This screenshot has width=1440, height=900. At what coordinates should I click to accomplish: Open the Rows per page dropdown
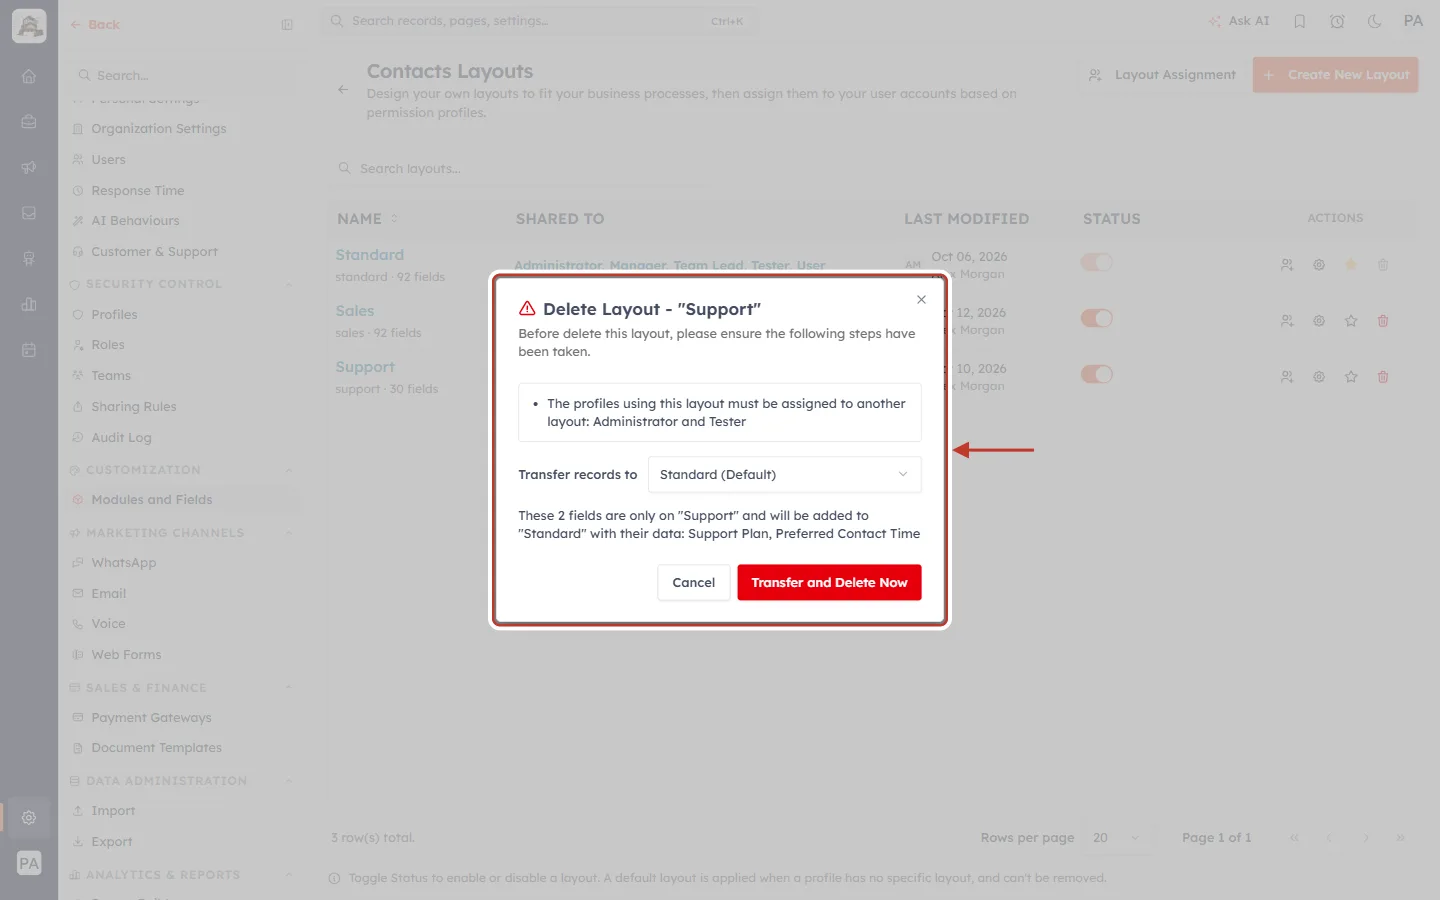(x=1115, y=838)
